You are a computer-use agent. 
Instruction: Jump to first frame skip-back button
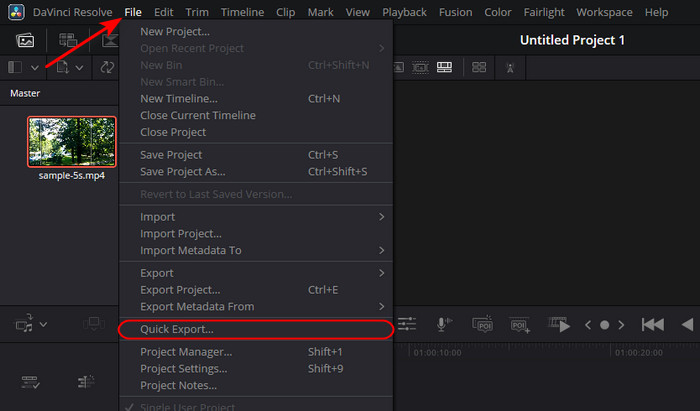tap(653, 325)
